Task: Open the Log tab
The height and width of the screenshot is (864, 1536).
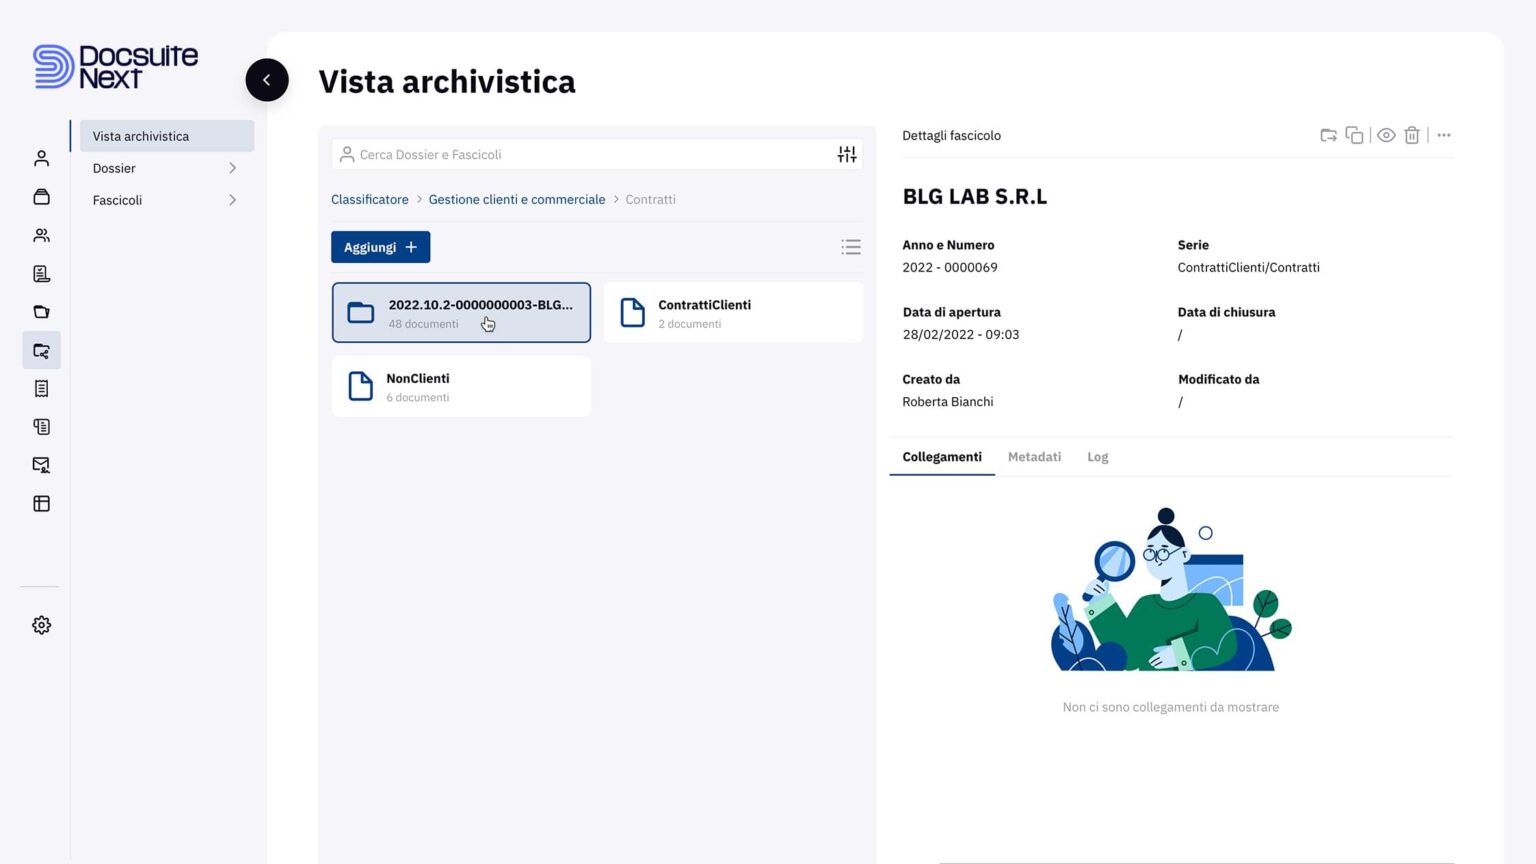Action: [x=1097, y=456]
